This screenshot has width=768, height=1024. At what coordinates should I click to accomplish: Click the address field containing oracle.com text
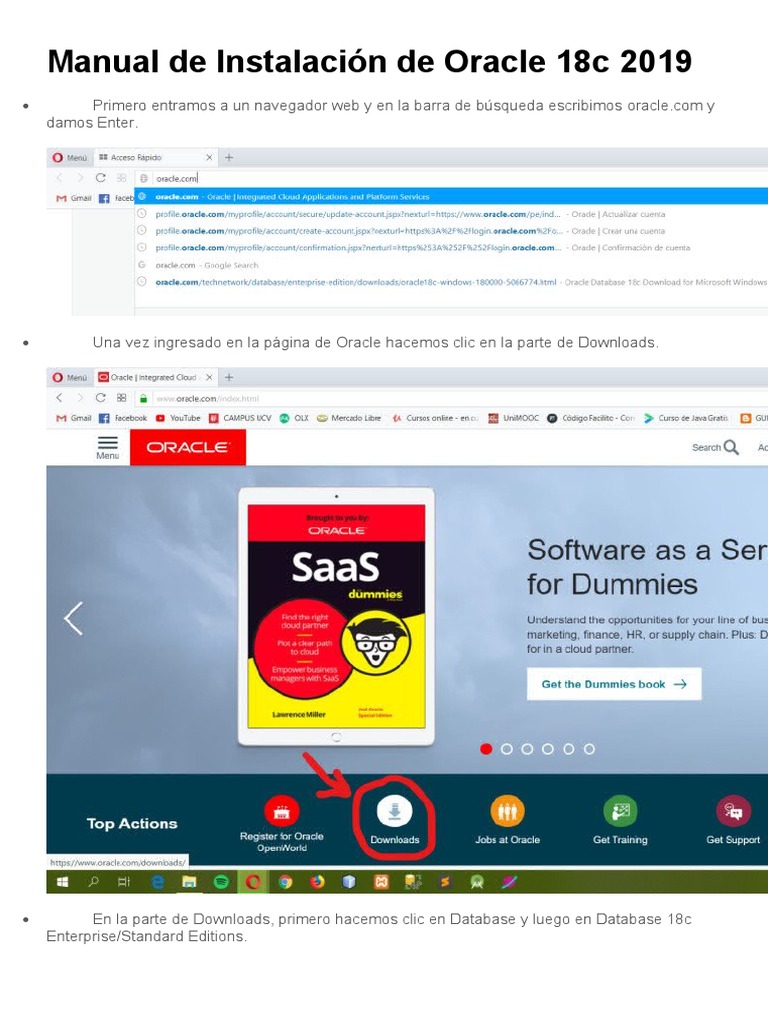tap(451, 178)
